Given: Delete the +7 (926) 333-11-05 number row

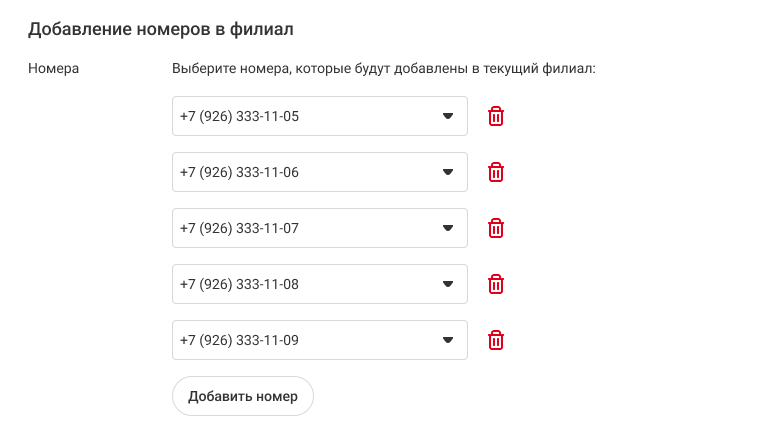Looking at the screenshot, I should (x=495, y=116).
